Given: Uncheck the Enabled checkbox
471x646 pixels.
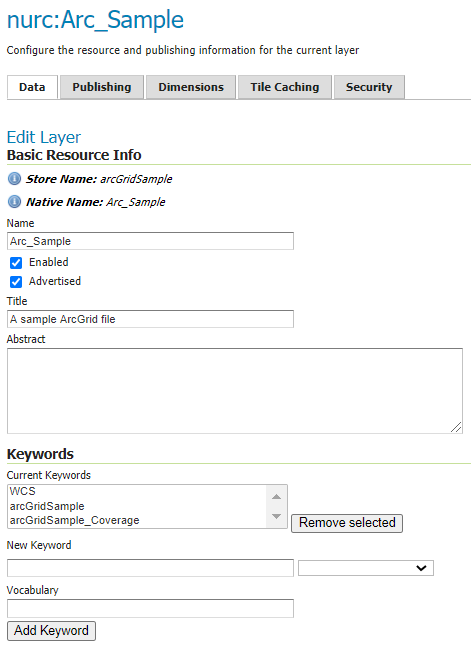Looking at the screenshot, I should click(x=16, y=263).
